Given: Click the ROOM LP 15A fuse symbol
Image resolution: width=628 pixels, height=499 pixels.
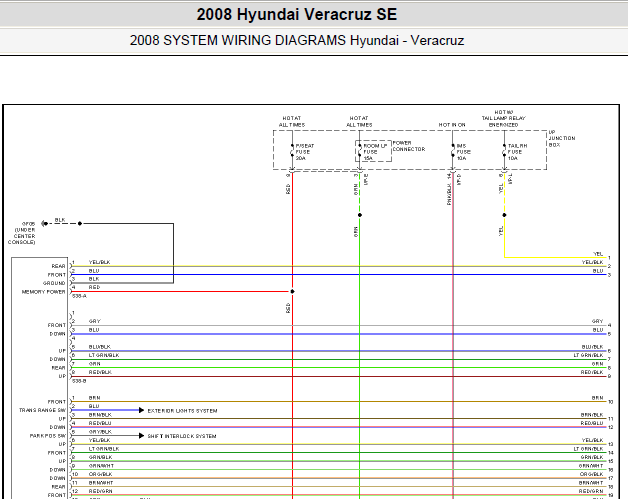Looking at the screenshot, I should pos(360,152).
